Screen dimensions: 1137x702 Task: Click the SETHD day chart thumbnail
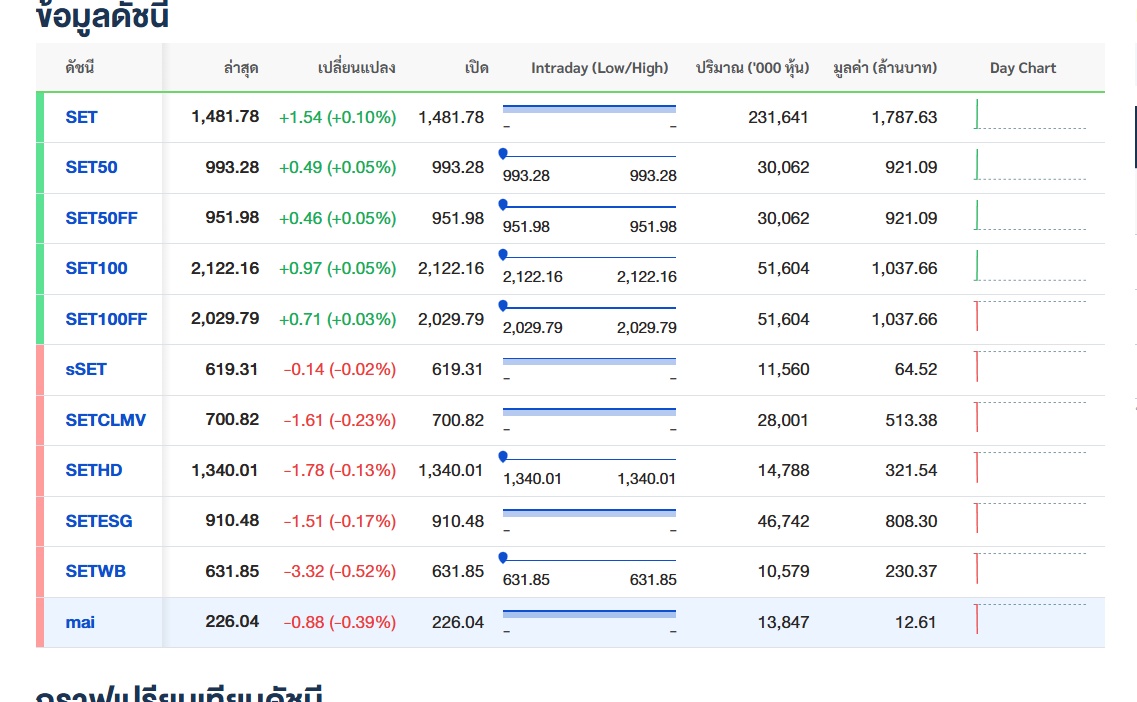[1030, 469]
